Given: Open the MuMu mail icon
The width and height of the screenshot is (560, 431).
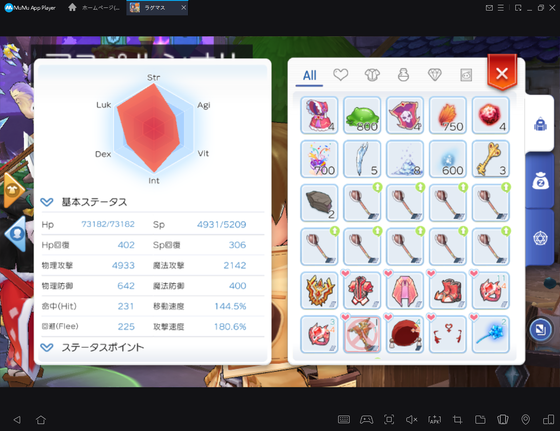Looking at the screenshot, I should click(x=489, y=8).
